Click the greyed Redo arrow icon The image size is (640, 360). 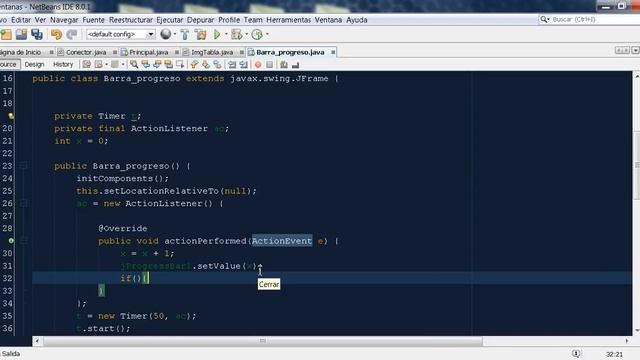point(72,35)
